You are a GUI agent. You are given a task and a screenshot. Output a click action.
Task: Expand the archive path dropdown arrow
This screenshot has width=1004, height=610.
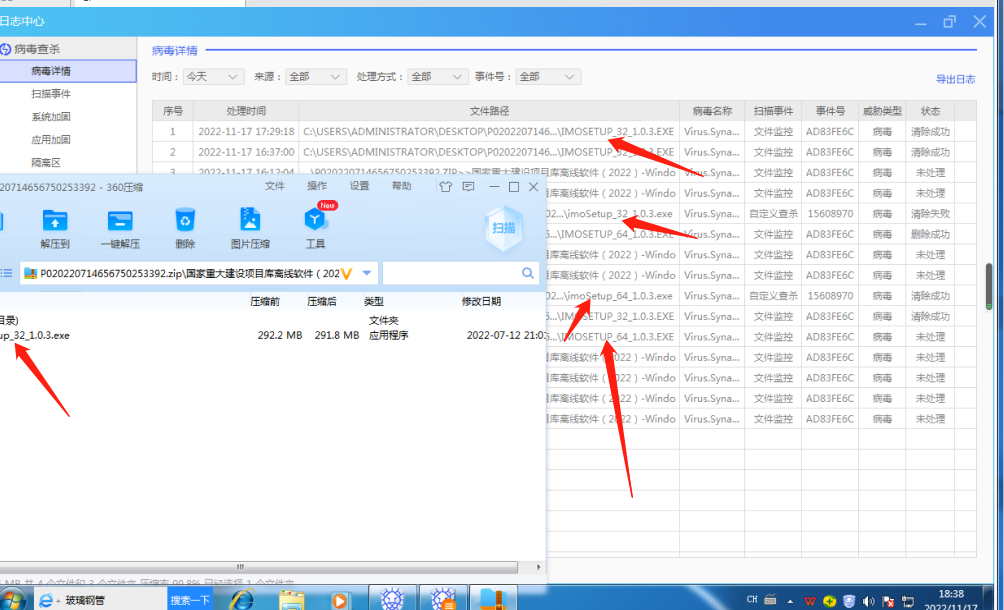(367, 273)
